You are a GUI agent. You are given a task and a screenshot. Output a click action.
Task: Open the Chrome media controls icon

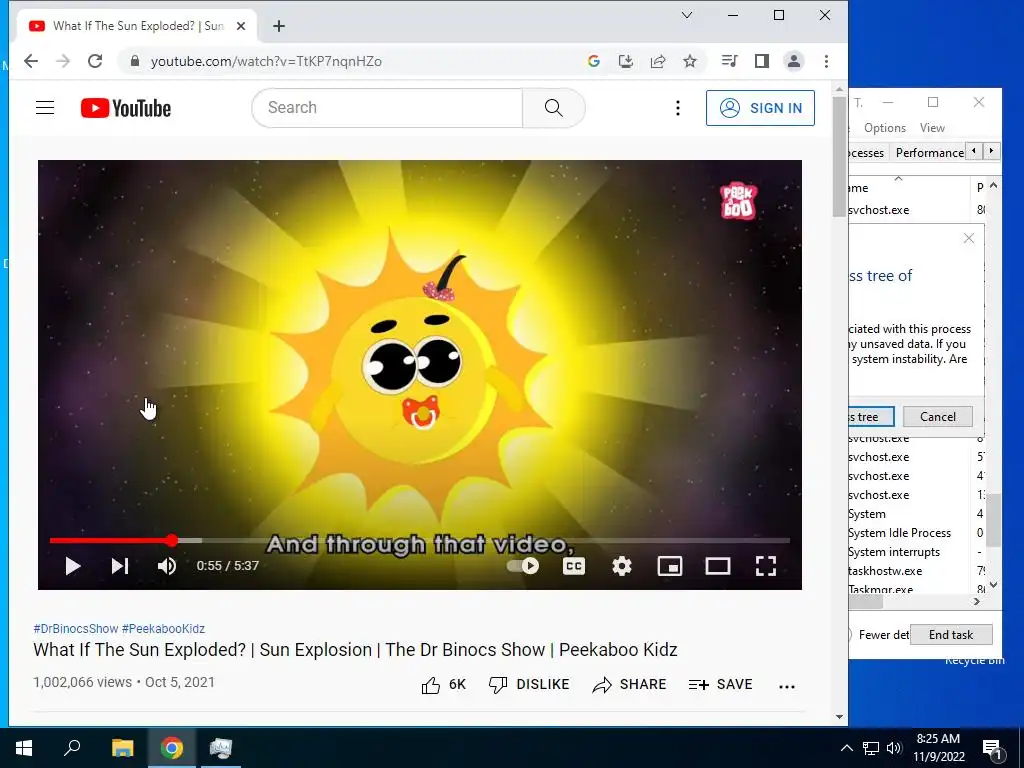[x=729, y=61]
